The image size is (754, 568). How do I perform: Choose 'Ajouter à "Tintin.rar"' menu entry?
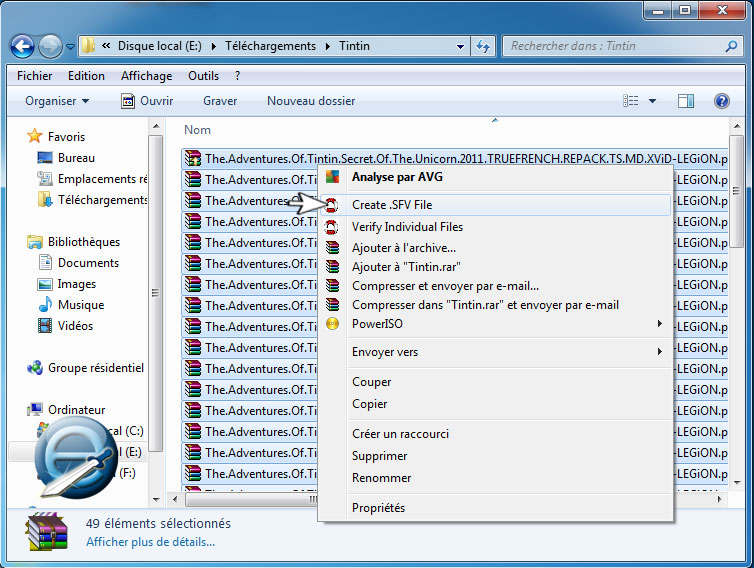click(x=495, y=267)
